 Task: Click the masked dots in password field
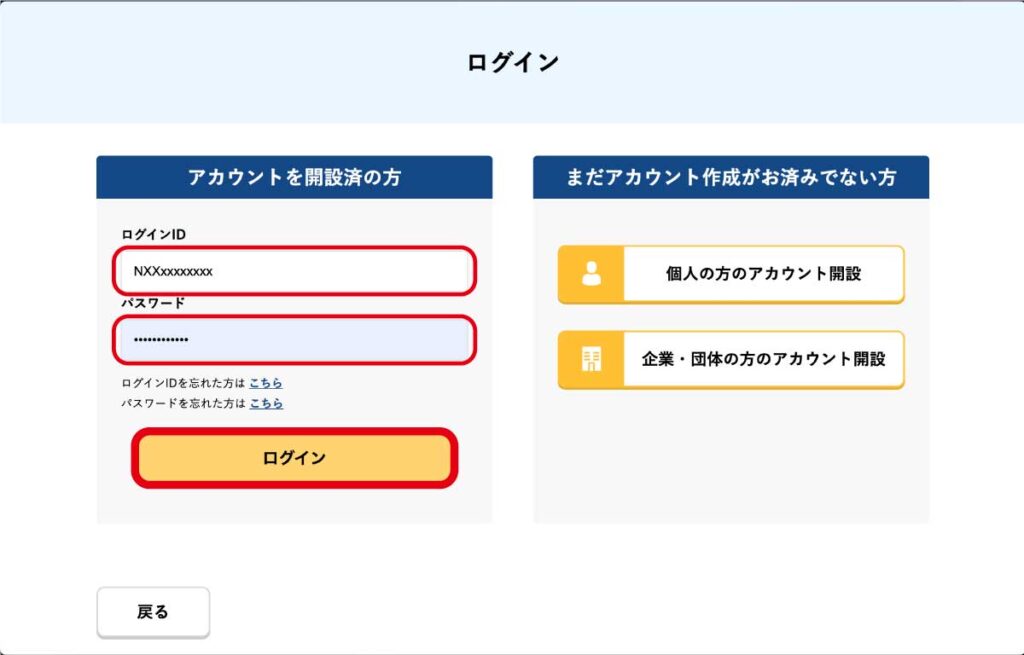point(161,340)
